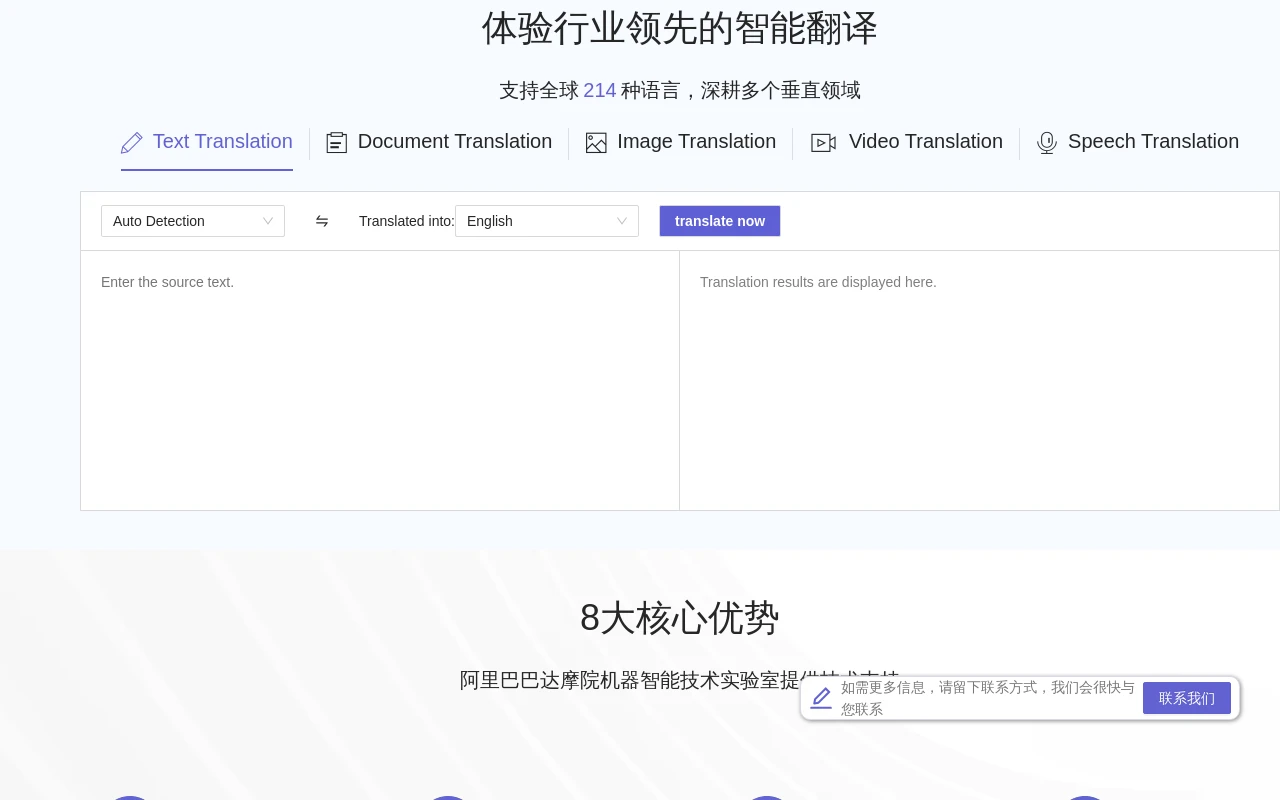Open the source language selector
This screenshot has width=1280, height=800.
(193, 221)
